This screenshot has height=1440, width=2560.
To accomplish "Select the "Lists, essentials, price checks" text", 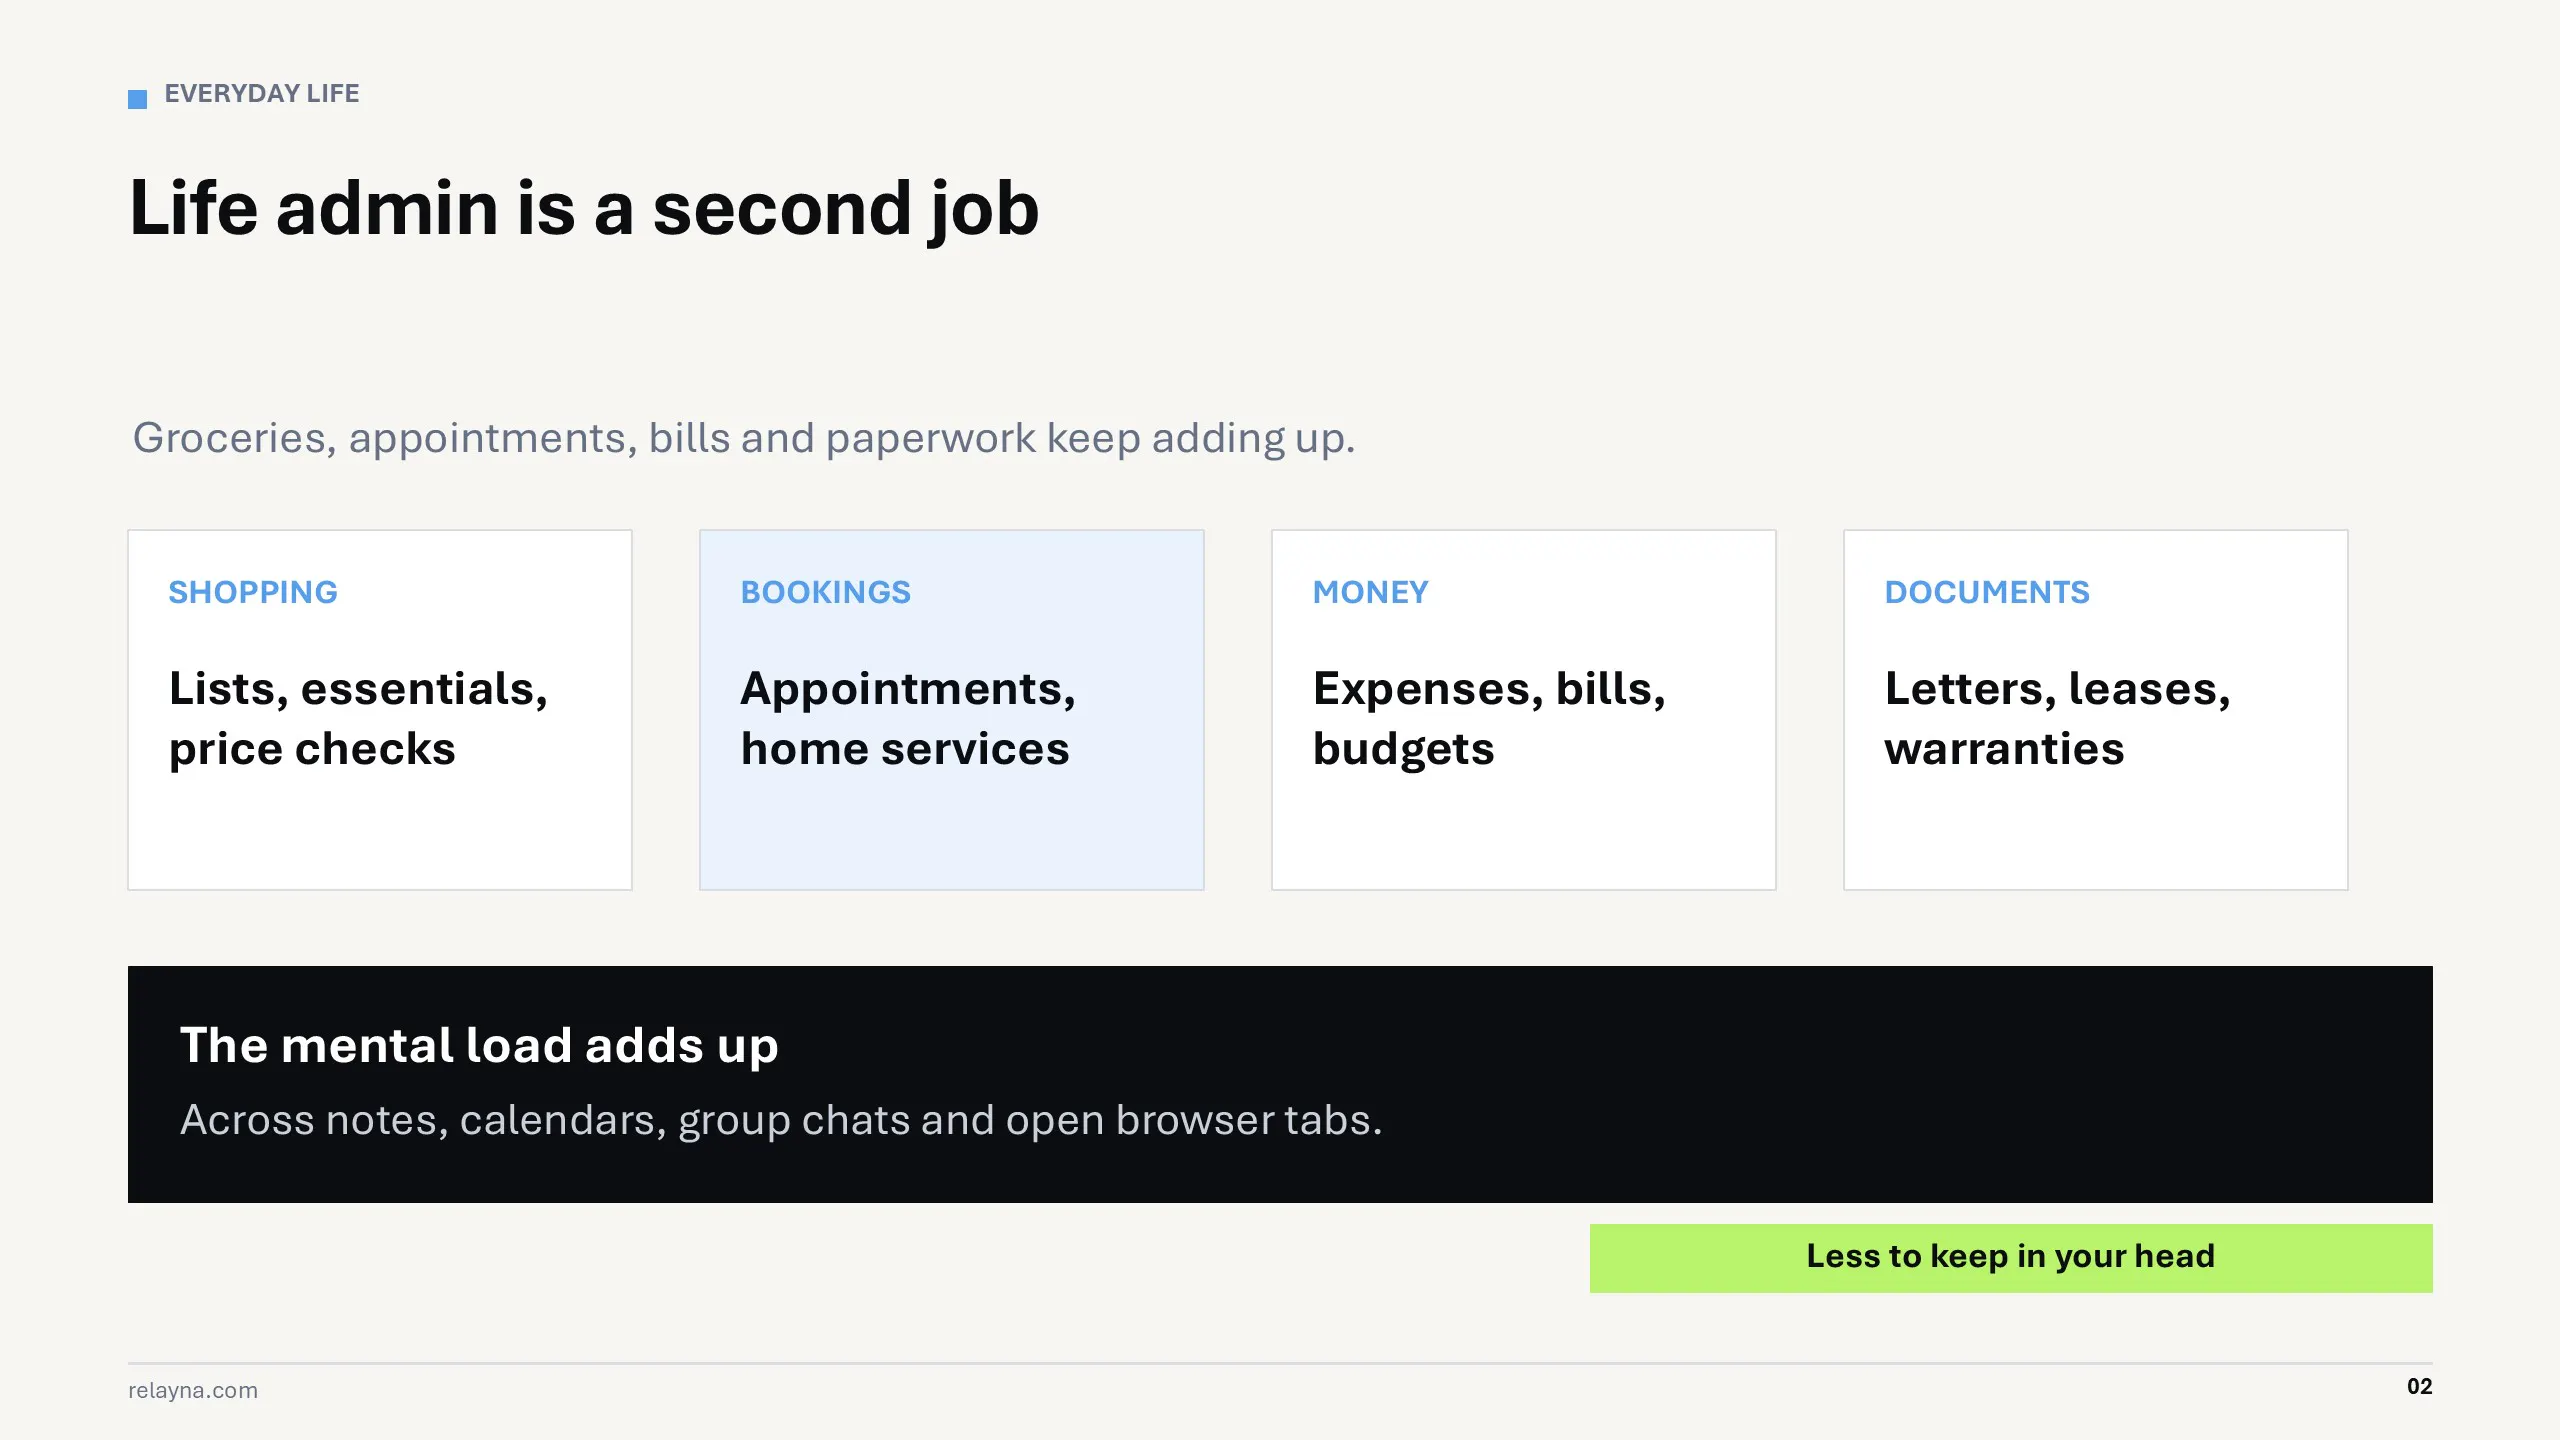I will 358,718.
